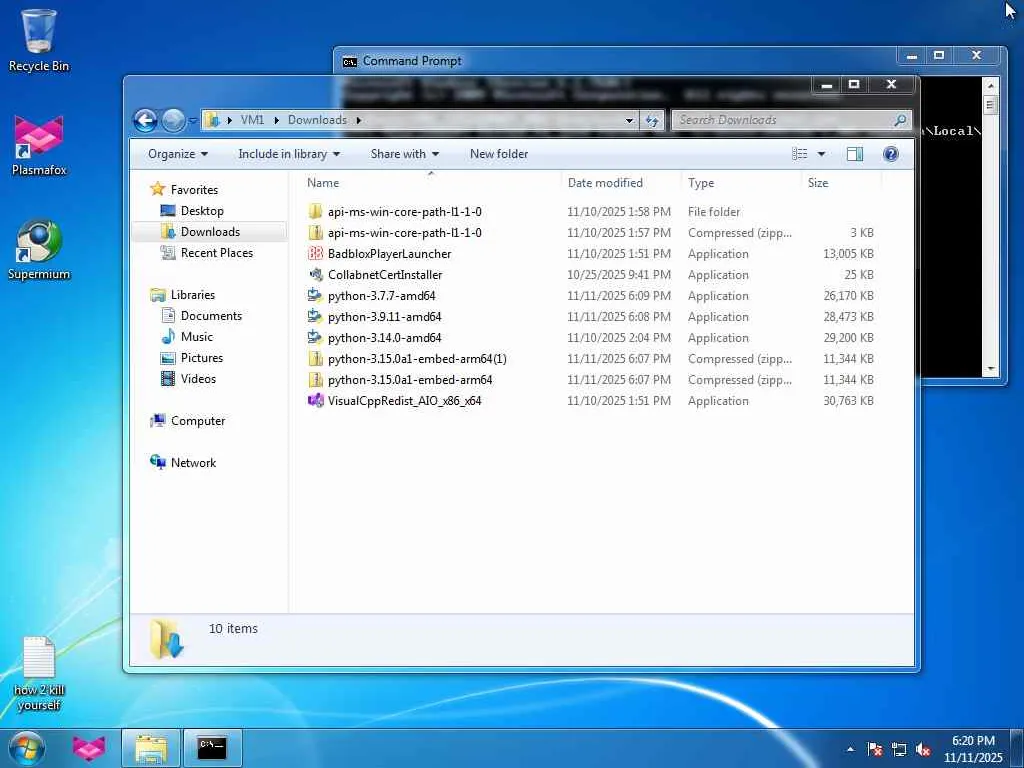Sort by the Date modified column

[x=620, y=183]
